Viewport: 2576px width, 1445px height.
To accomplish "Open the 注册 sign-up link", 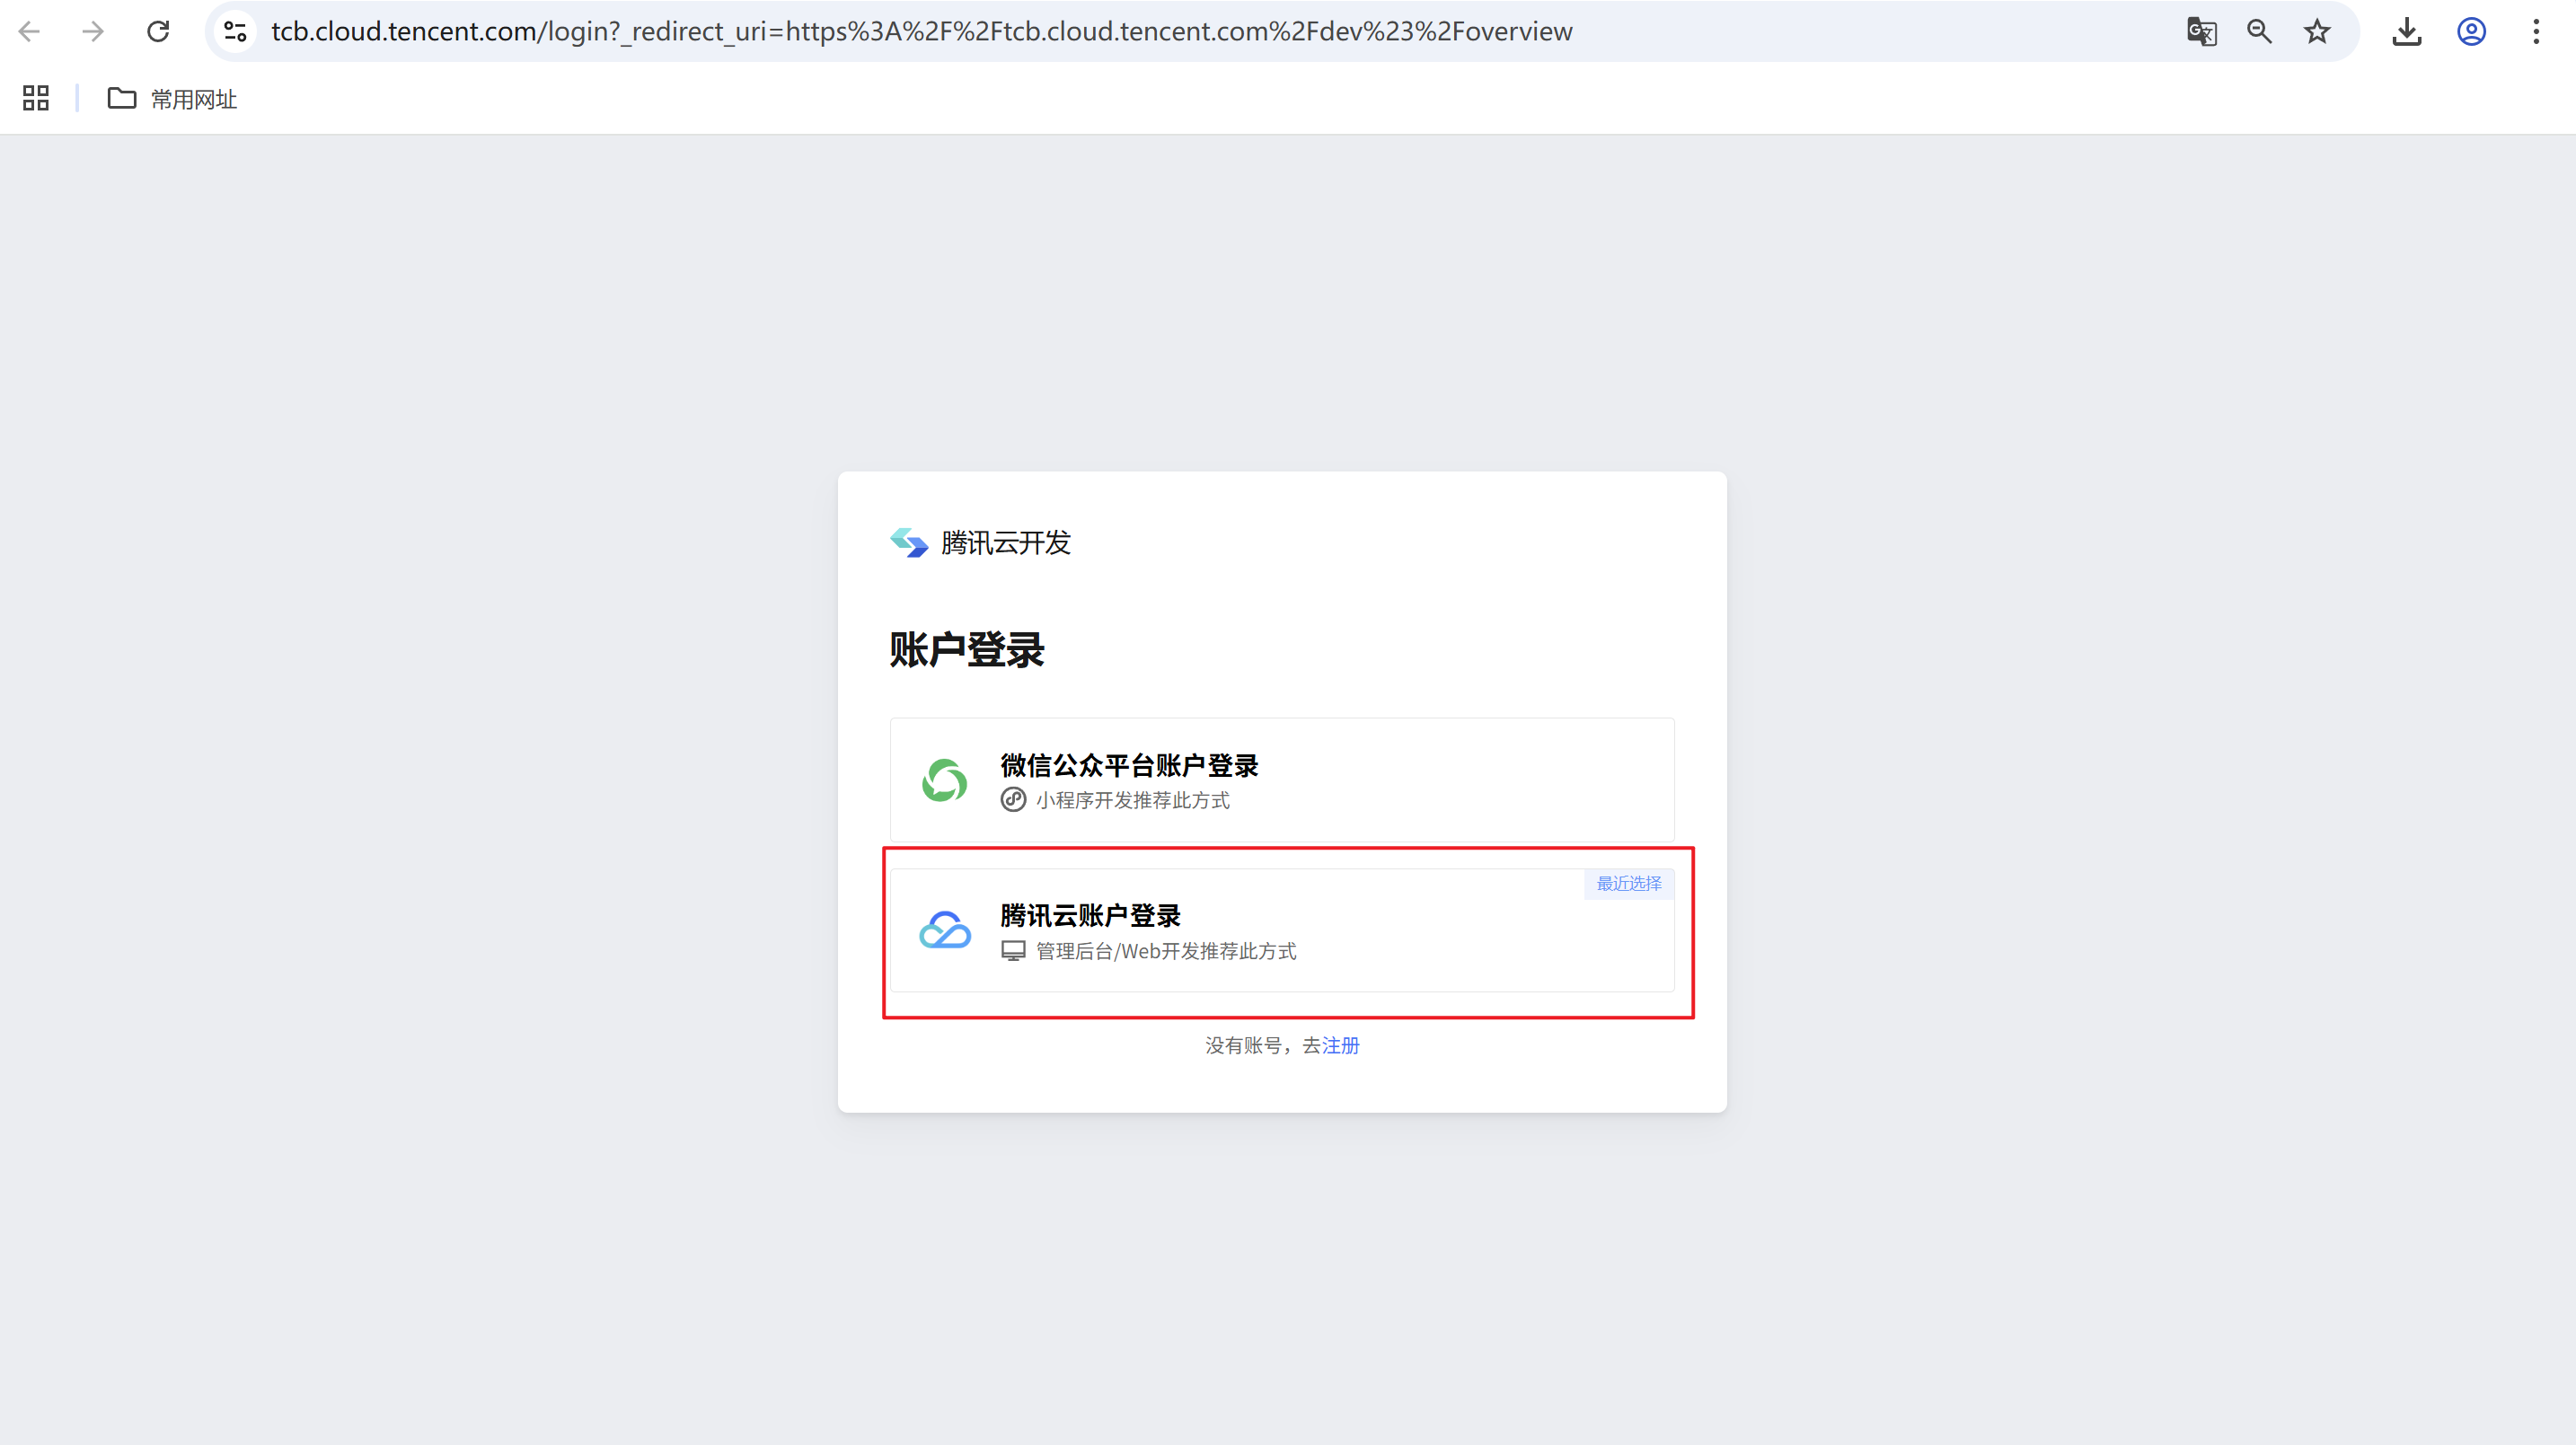I will 1341,1045.
